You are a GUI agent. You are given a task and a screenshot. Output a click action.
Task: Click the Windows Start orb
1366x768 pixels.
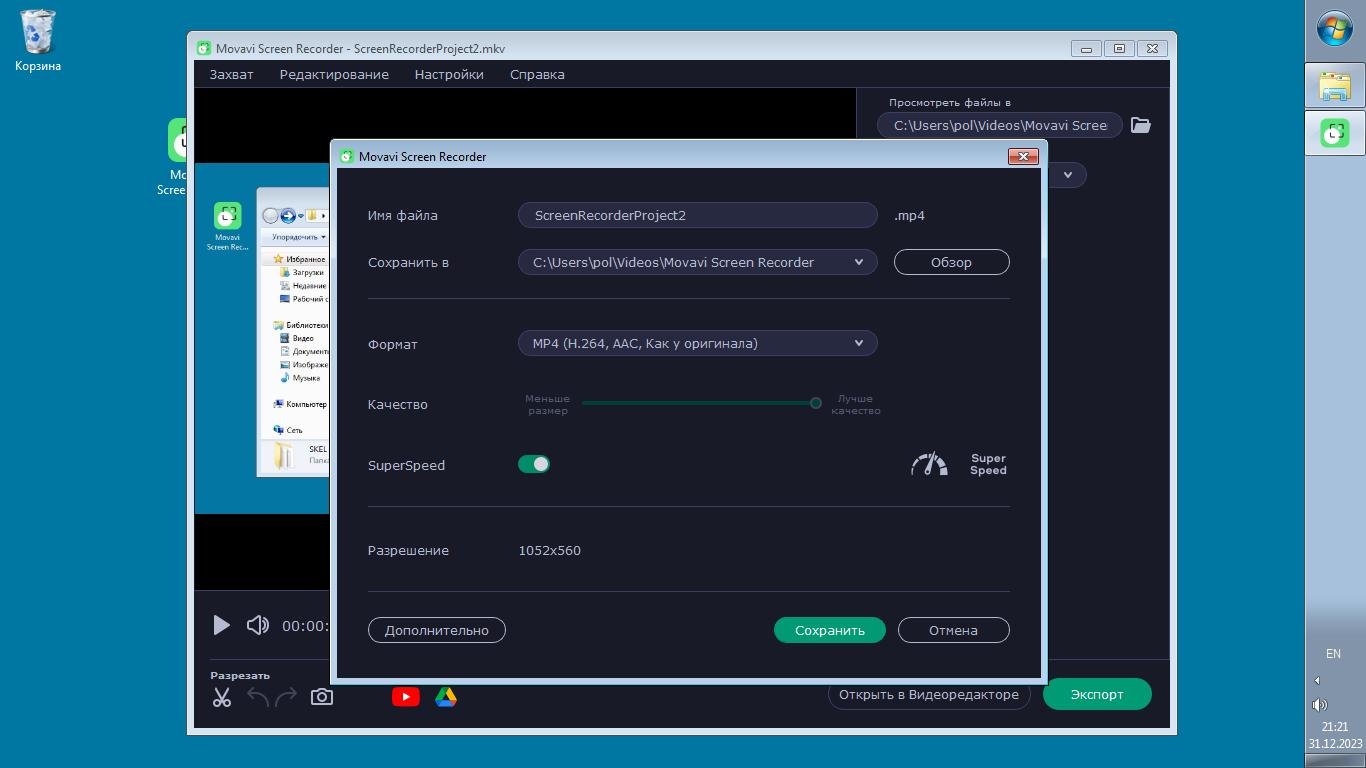1334,29
